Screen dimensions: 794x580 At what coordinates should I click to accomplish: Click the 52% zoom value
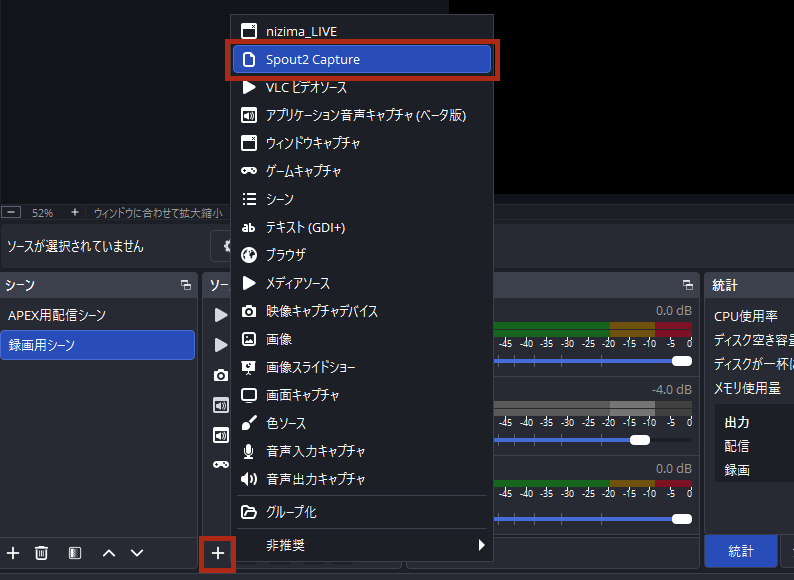(x=43, y=213)
